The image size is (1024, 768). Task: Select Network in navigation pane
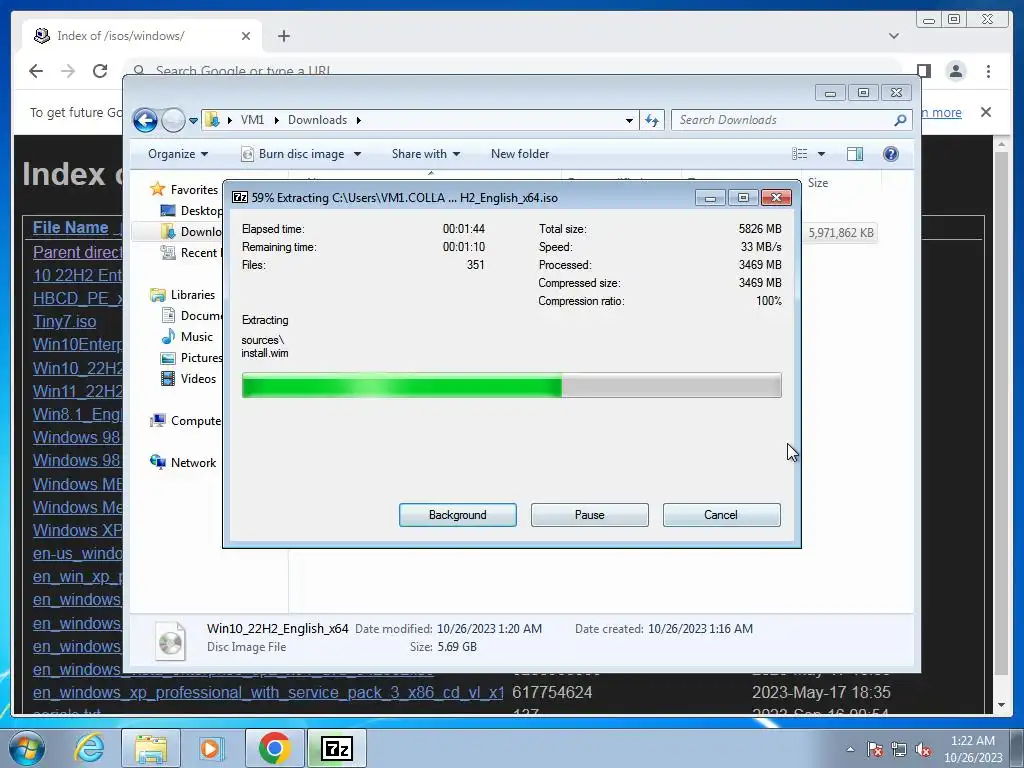184,462
